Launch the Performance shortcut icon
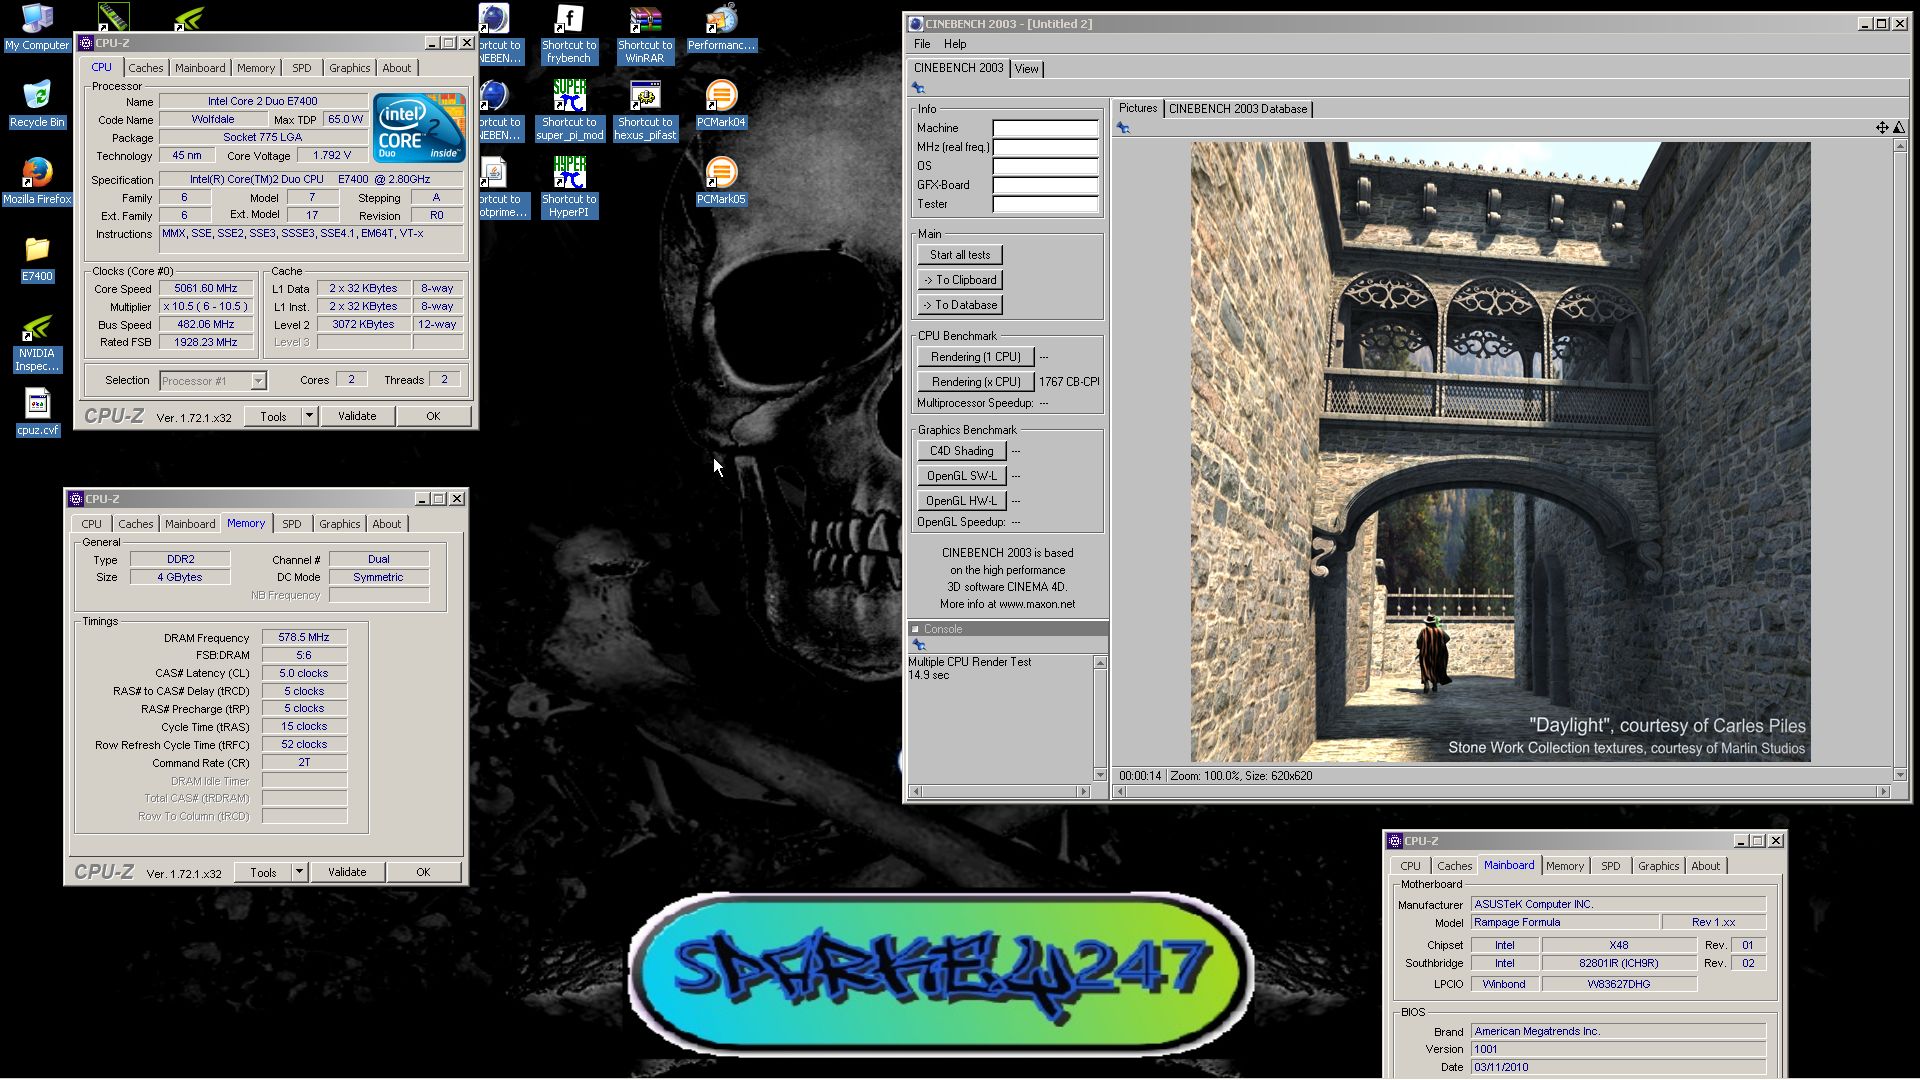The image size is (1920, 1080). click(x=721, y=27)
